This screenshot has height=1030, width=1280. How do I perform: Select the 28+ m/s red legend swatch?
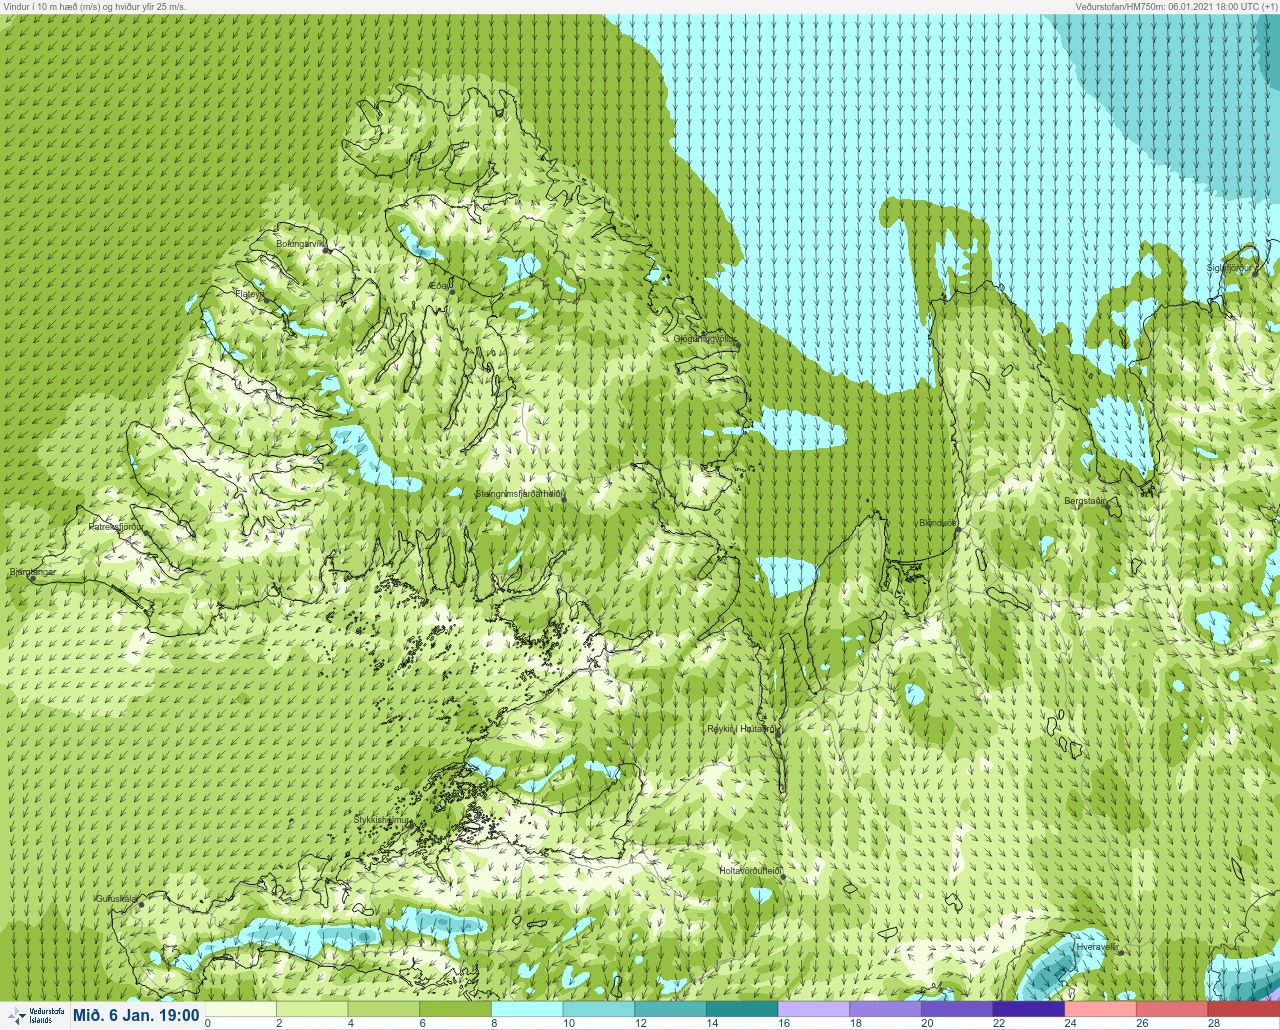(1244, 1008)
